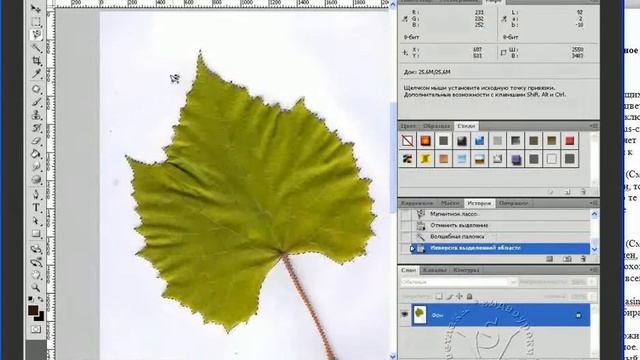Switch to the Маски tab

(450, 203)
